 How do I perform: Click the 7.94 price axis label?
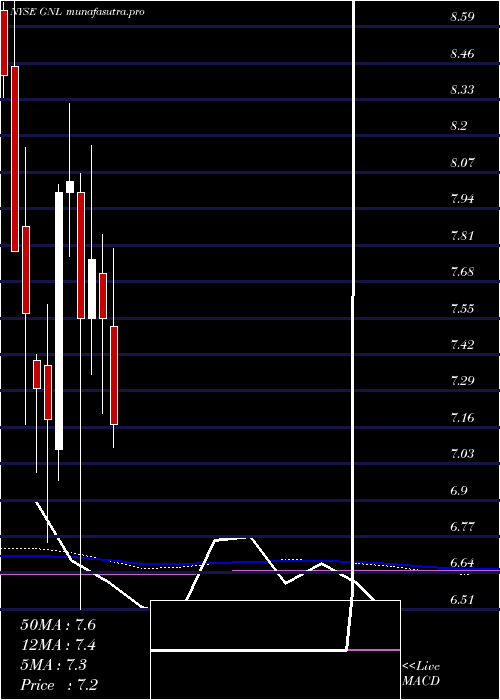coord(462,198)
